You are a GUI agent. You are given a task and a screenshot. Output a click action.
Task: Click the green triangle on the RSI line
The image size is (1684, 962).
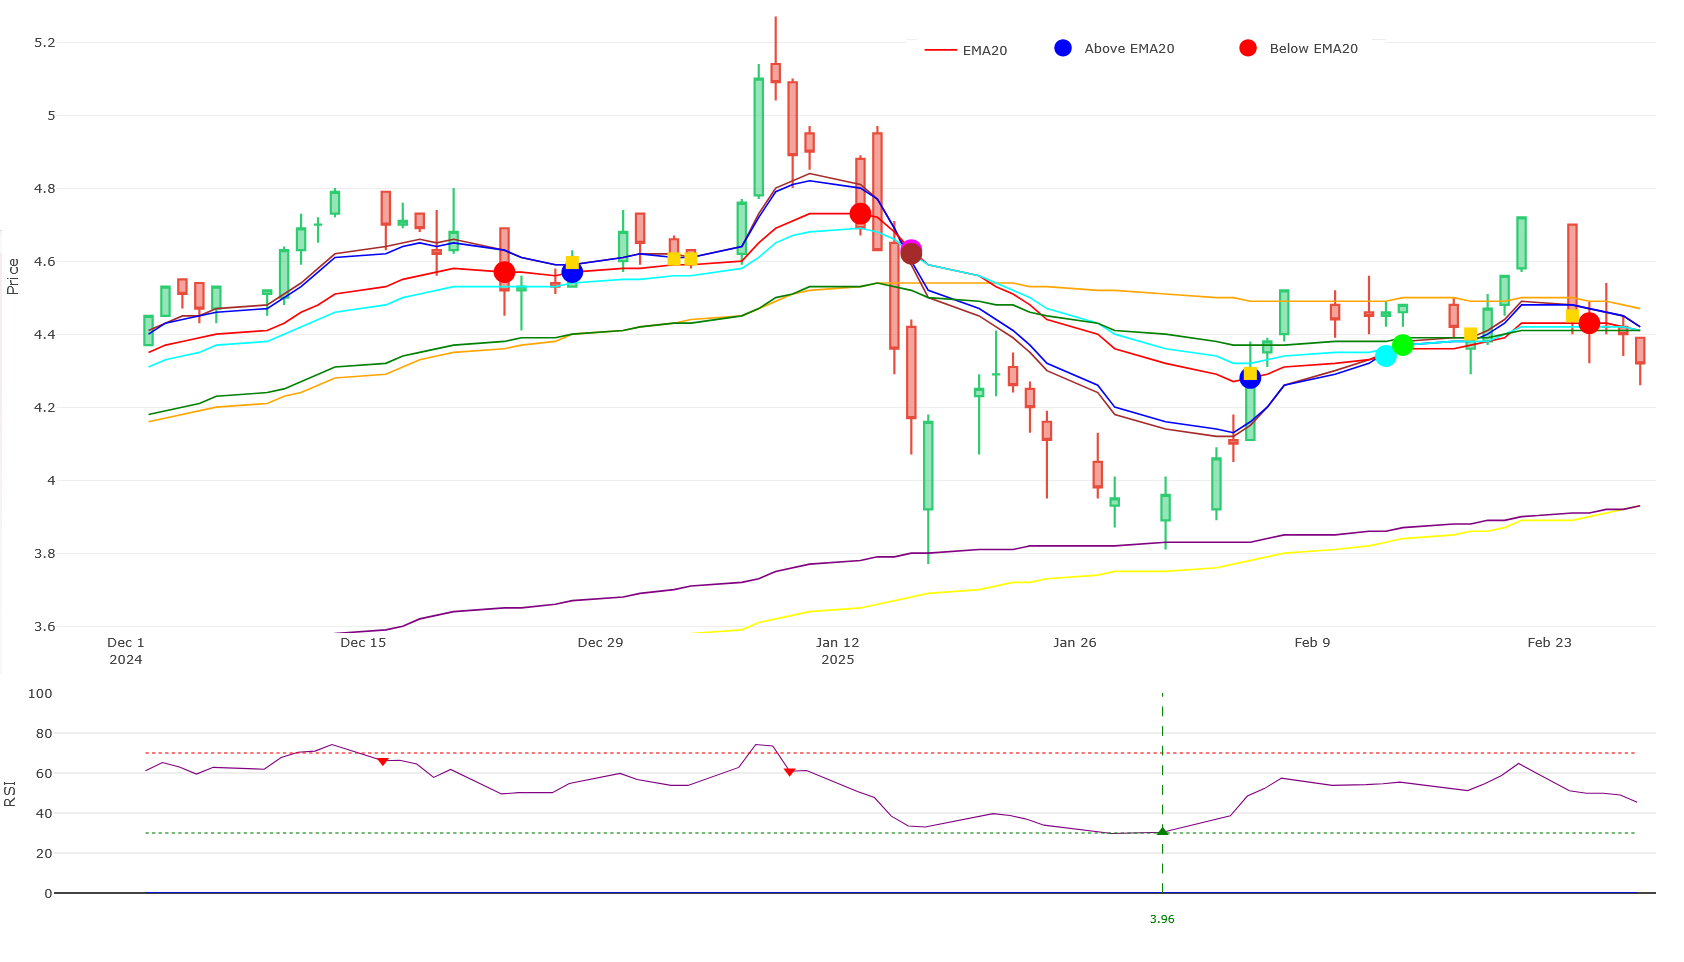[1162, 831]
